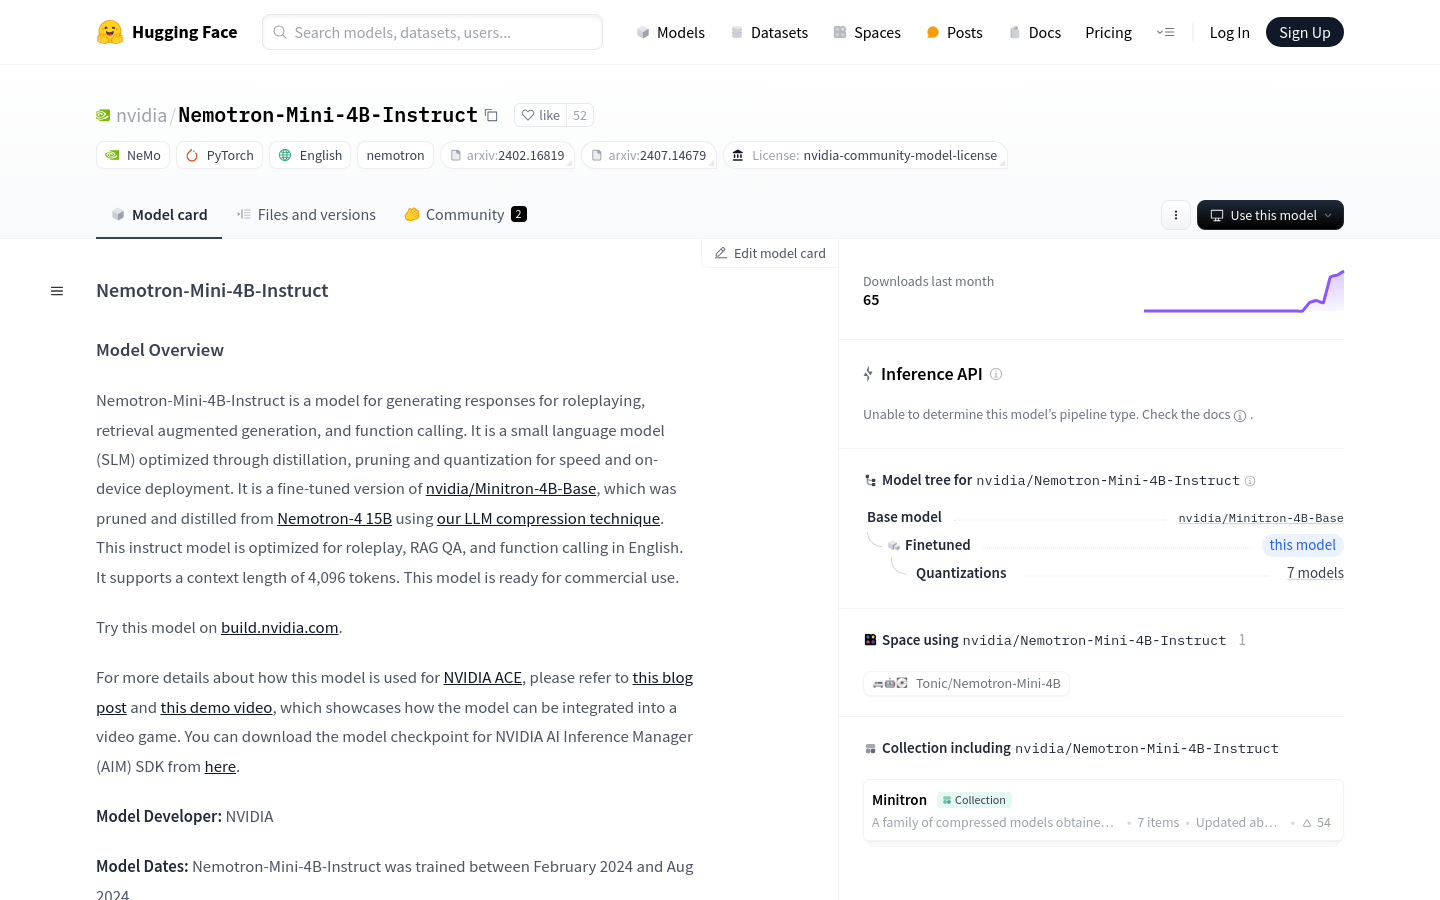Click the Sign Up button
The width and height of the screenshot is (1440, 900).
(x=1304, y=32)
